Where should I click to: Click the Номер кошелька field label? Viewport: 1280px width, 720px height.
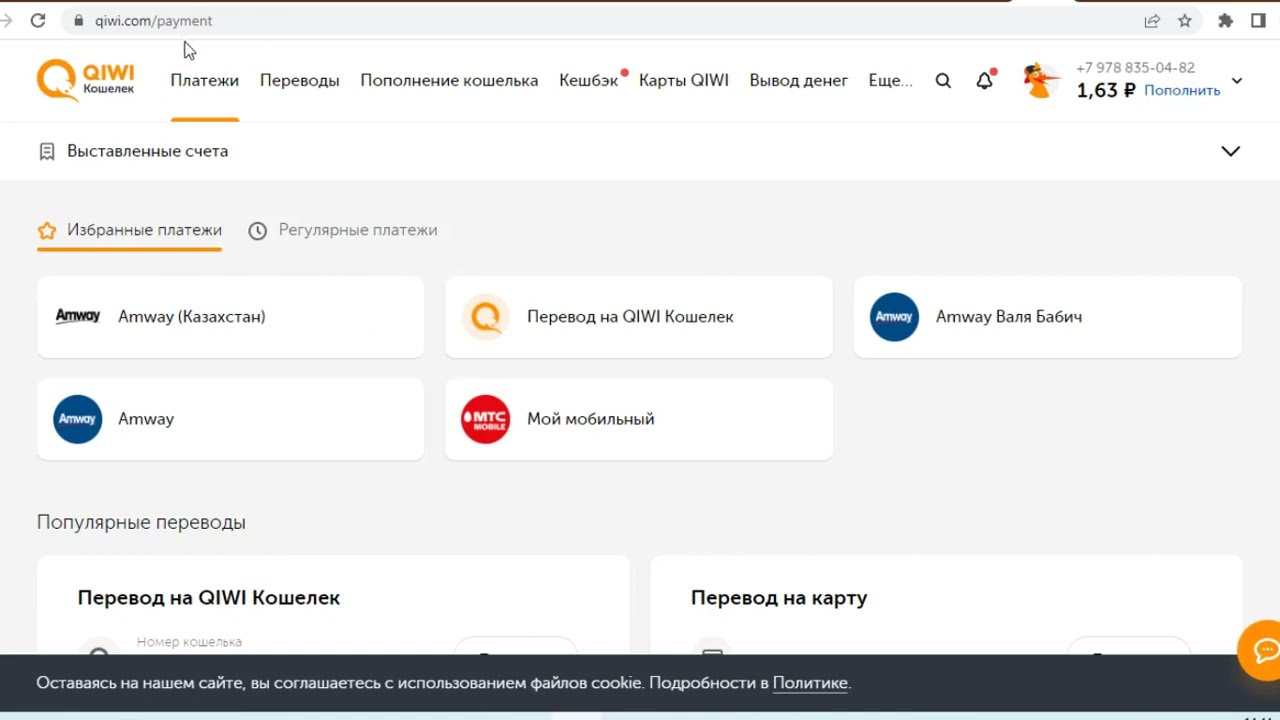(x=189, y=642)
